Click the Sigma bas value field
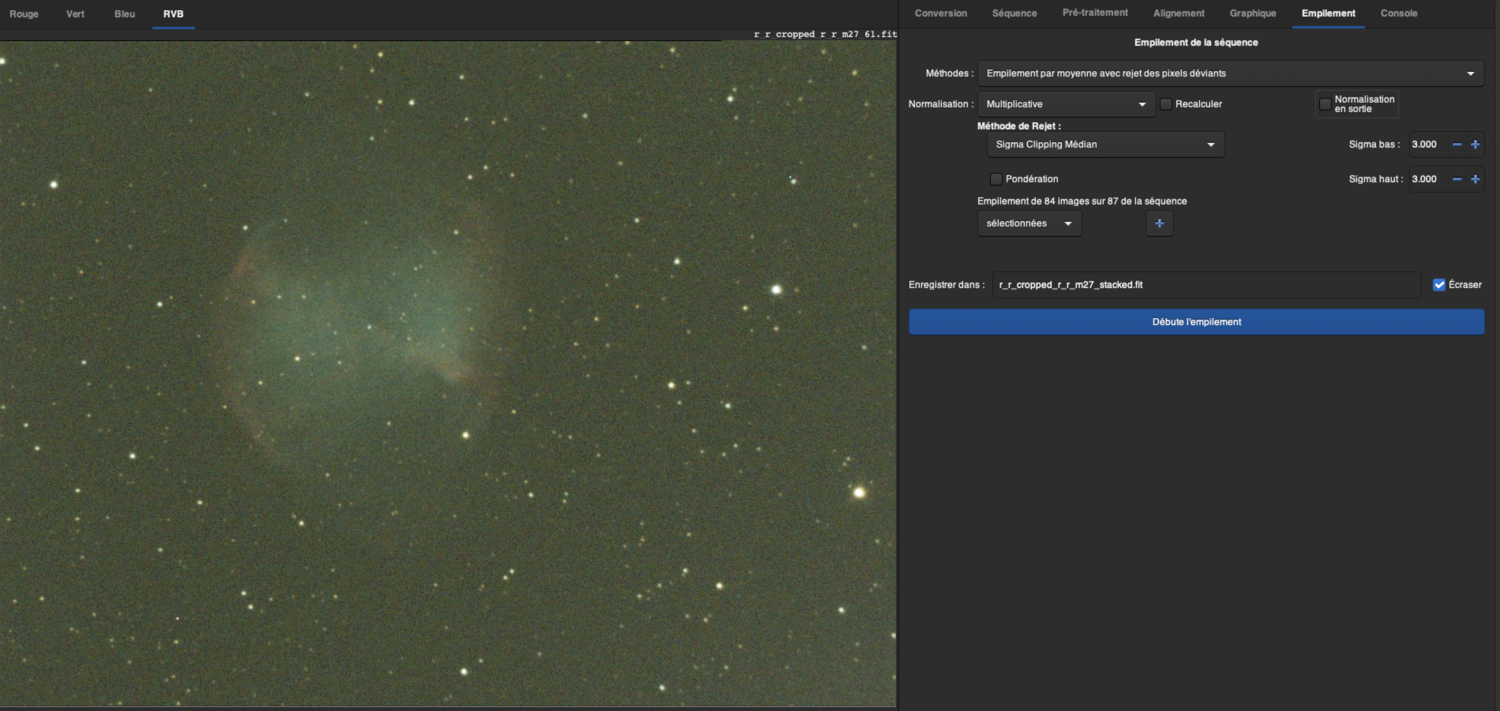This screenshot has height=711, width=1500. (x=1426, y=145)
